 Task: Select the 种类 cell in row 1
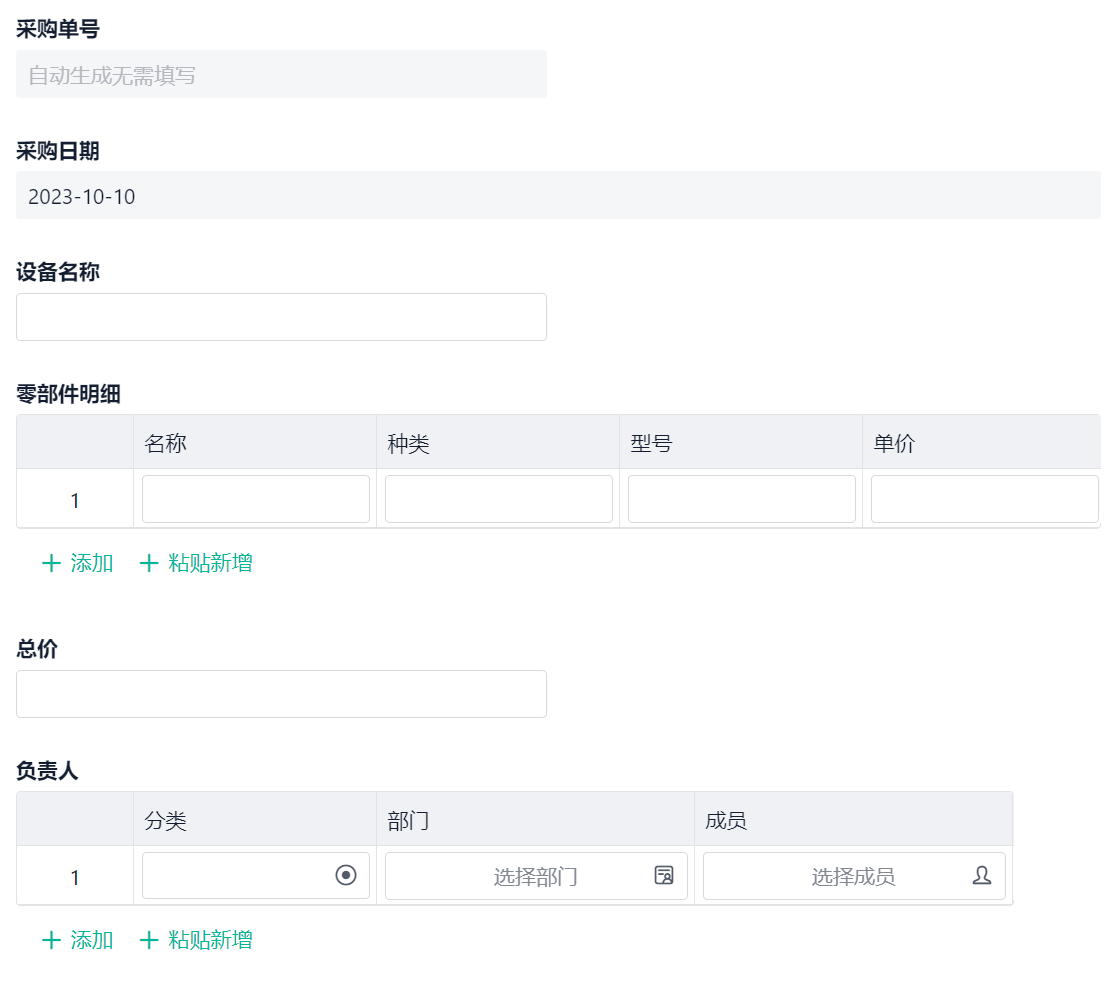[499, 499]
